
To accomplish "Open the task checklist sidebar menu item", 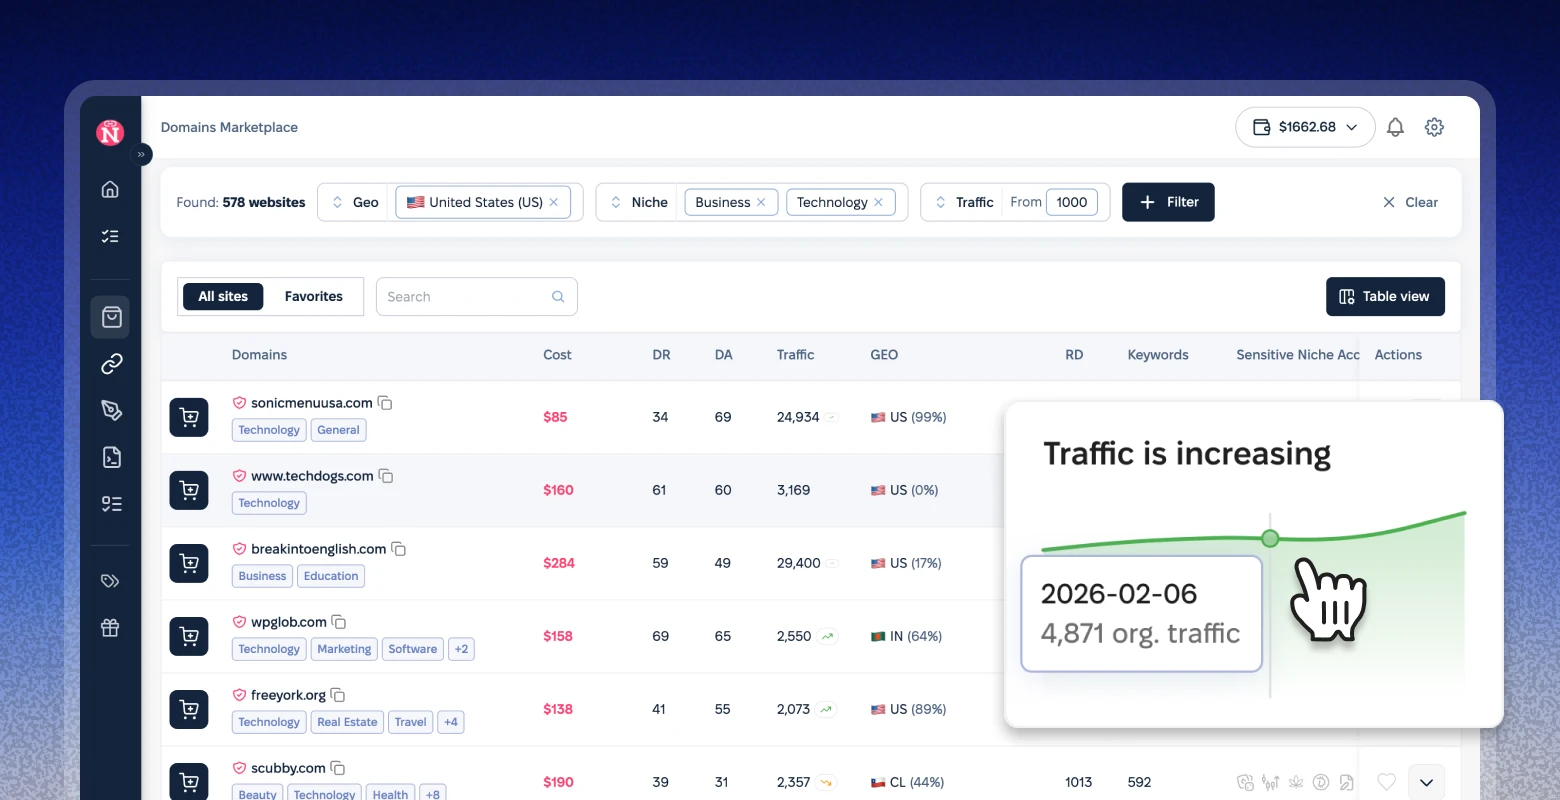I will 111,236.
